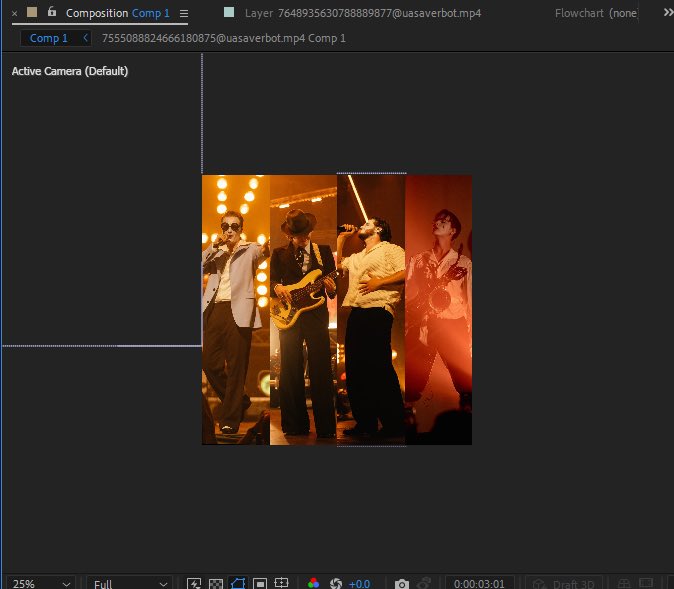The image size is (674, 589).
Task: Take a snapshot with camera icon
Action: coord(402,584)
